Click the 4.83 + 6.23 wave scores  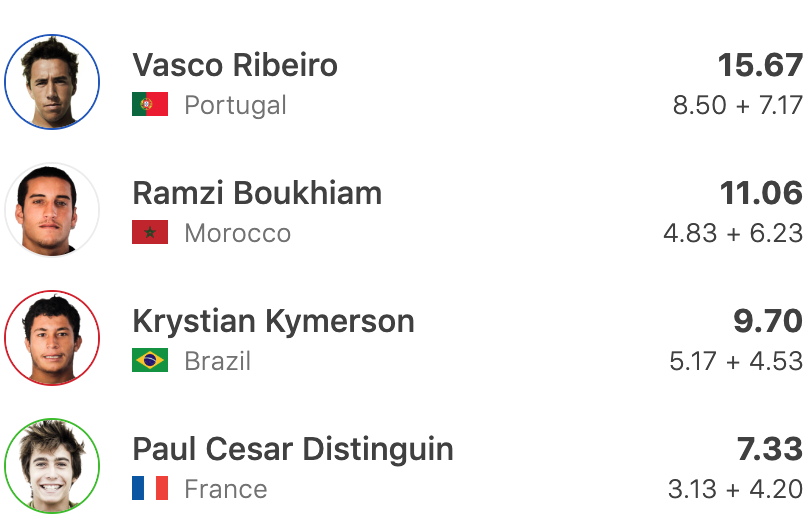click(x=733, y=233)
